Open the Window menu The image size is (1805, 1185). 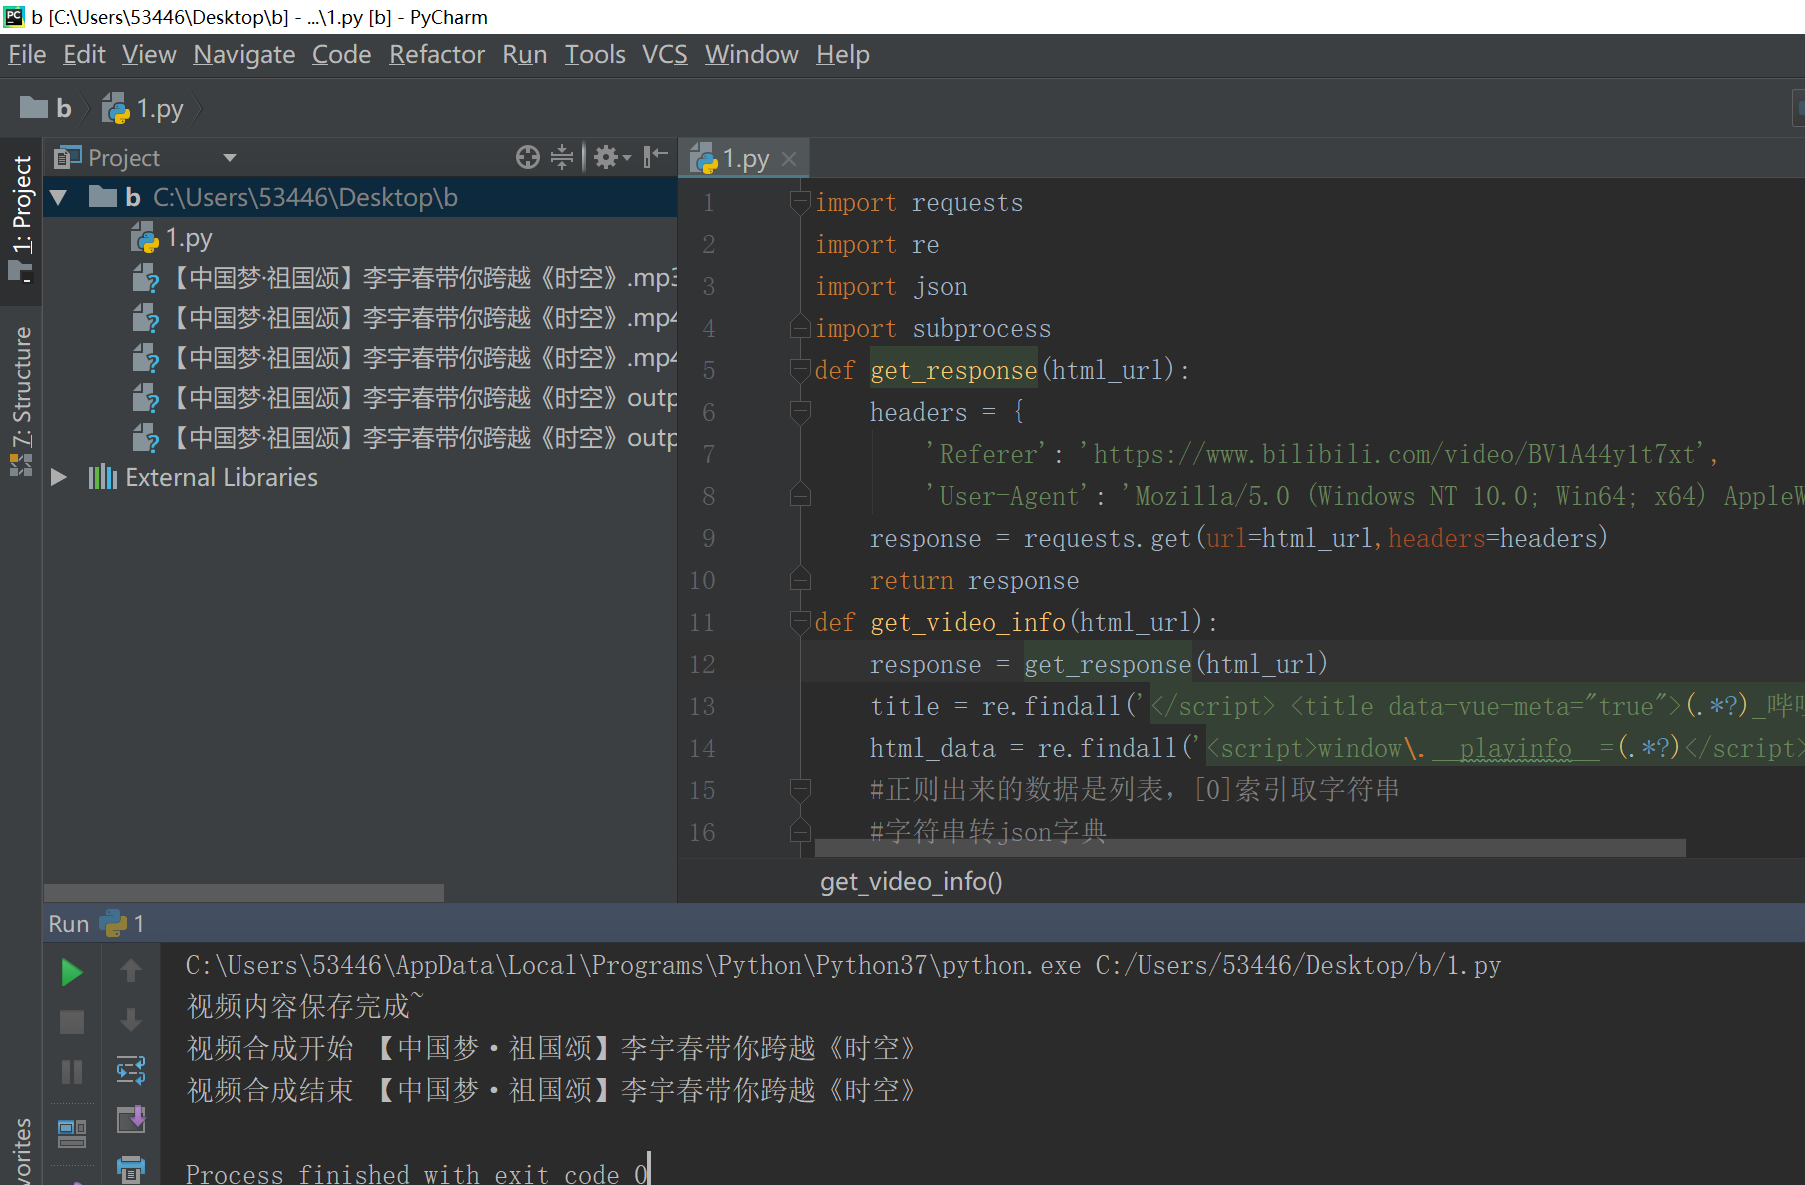point(751,55)
